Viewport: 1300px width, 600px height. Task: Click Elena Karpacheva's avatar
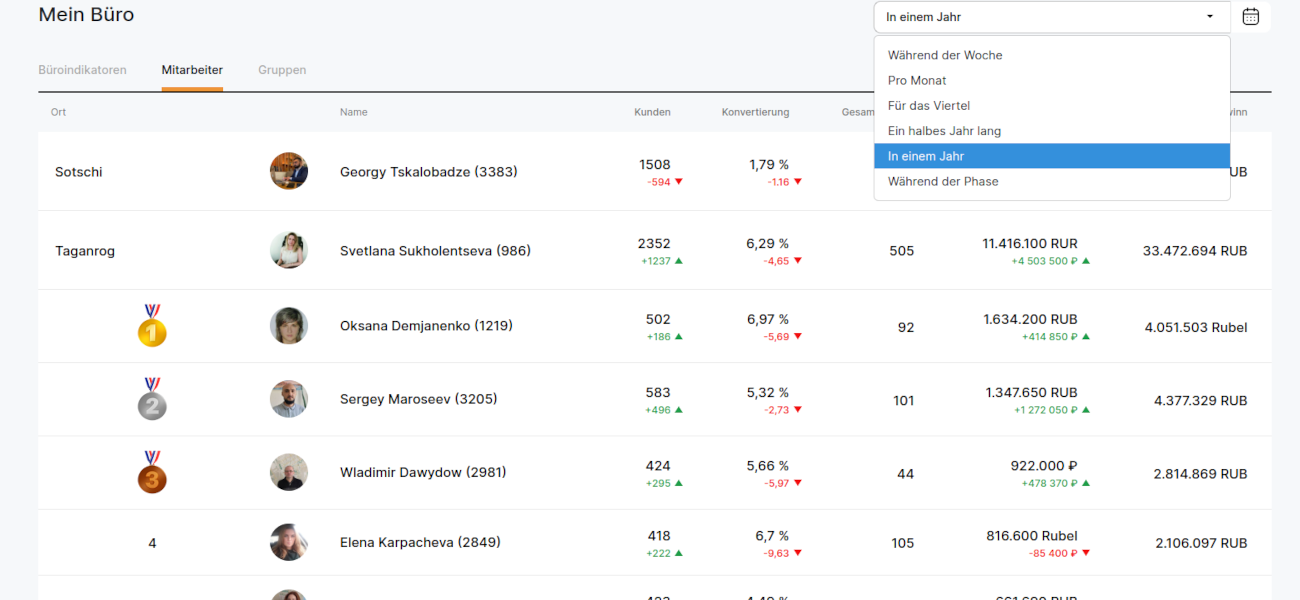[289, 542]
